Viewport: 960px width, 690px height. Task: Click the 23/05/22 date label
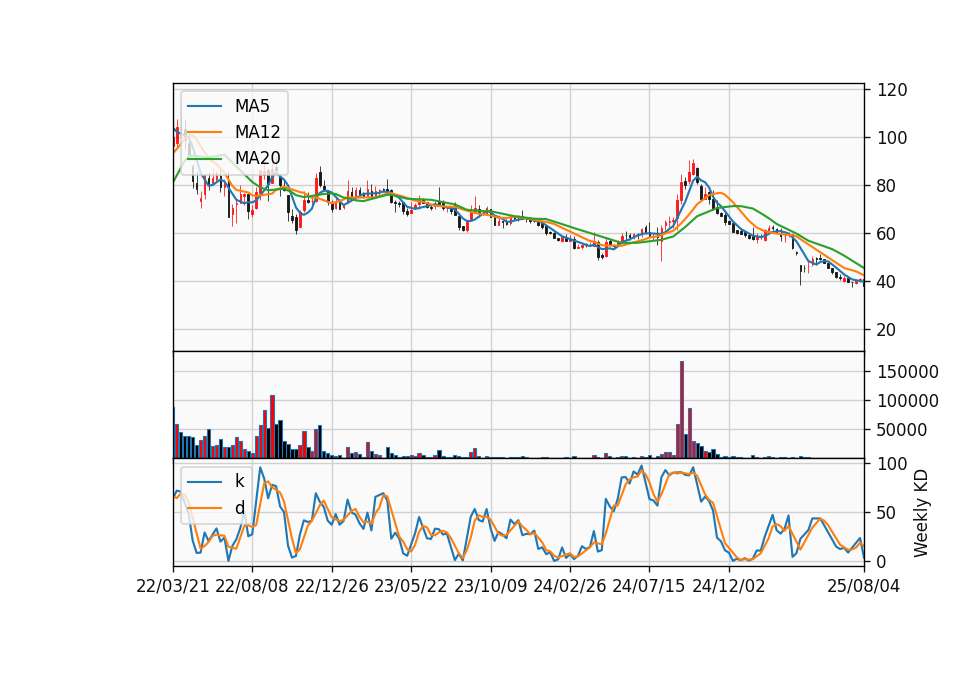[x=411, y=586]
